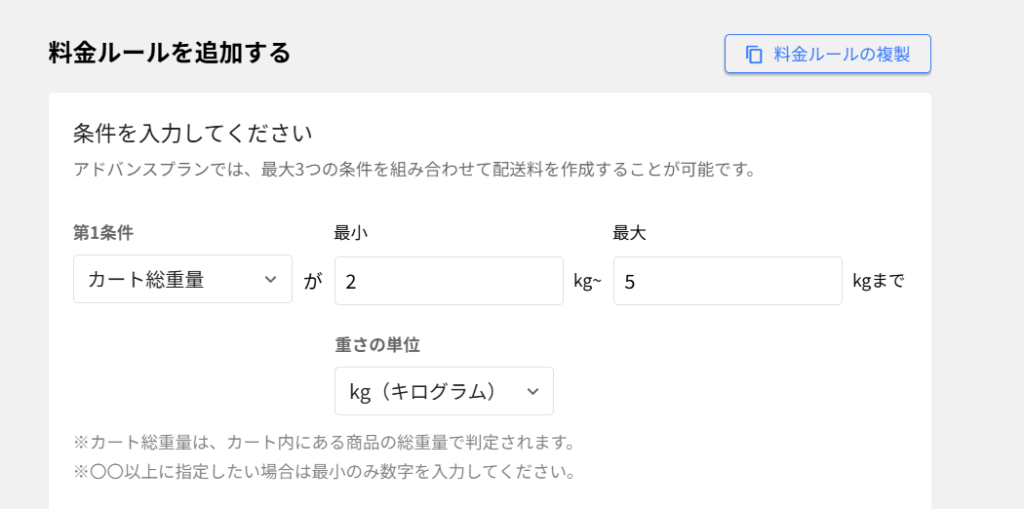Viewport: 1024px width, 509px height.
Task: Click the 条件を入力してください section heading
Action: click(193, 133)
